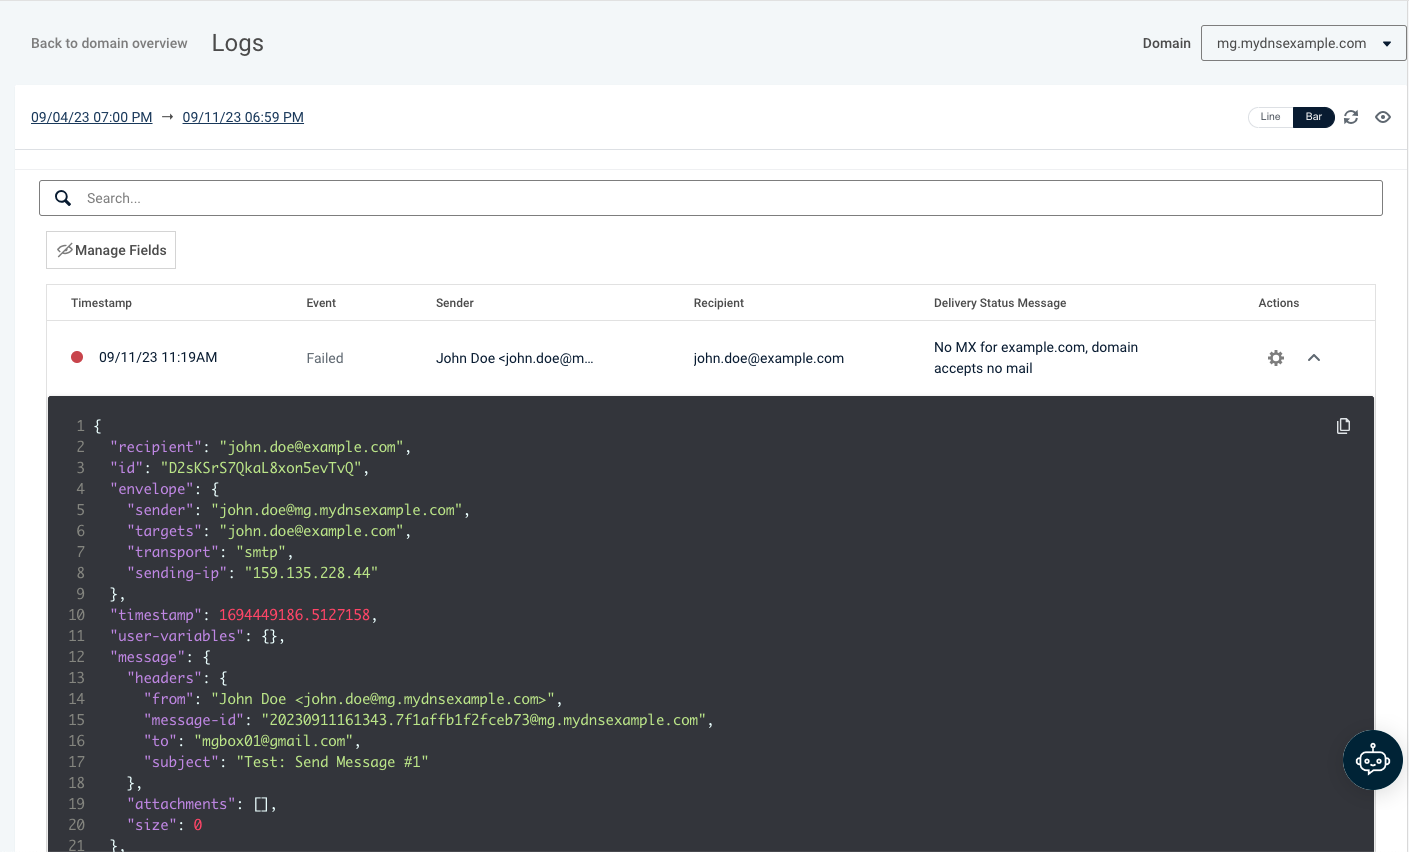Click the Failed event cell
The width and height of the screenshot is (1409, 852).
tap(325, 358)
